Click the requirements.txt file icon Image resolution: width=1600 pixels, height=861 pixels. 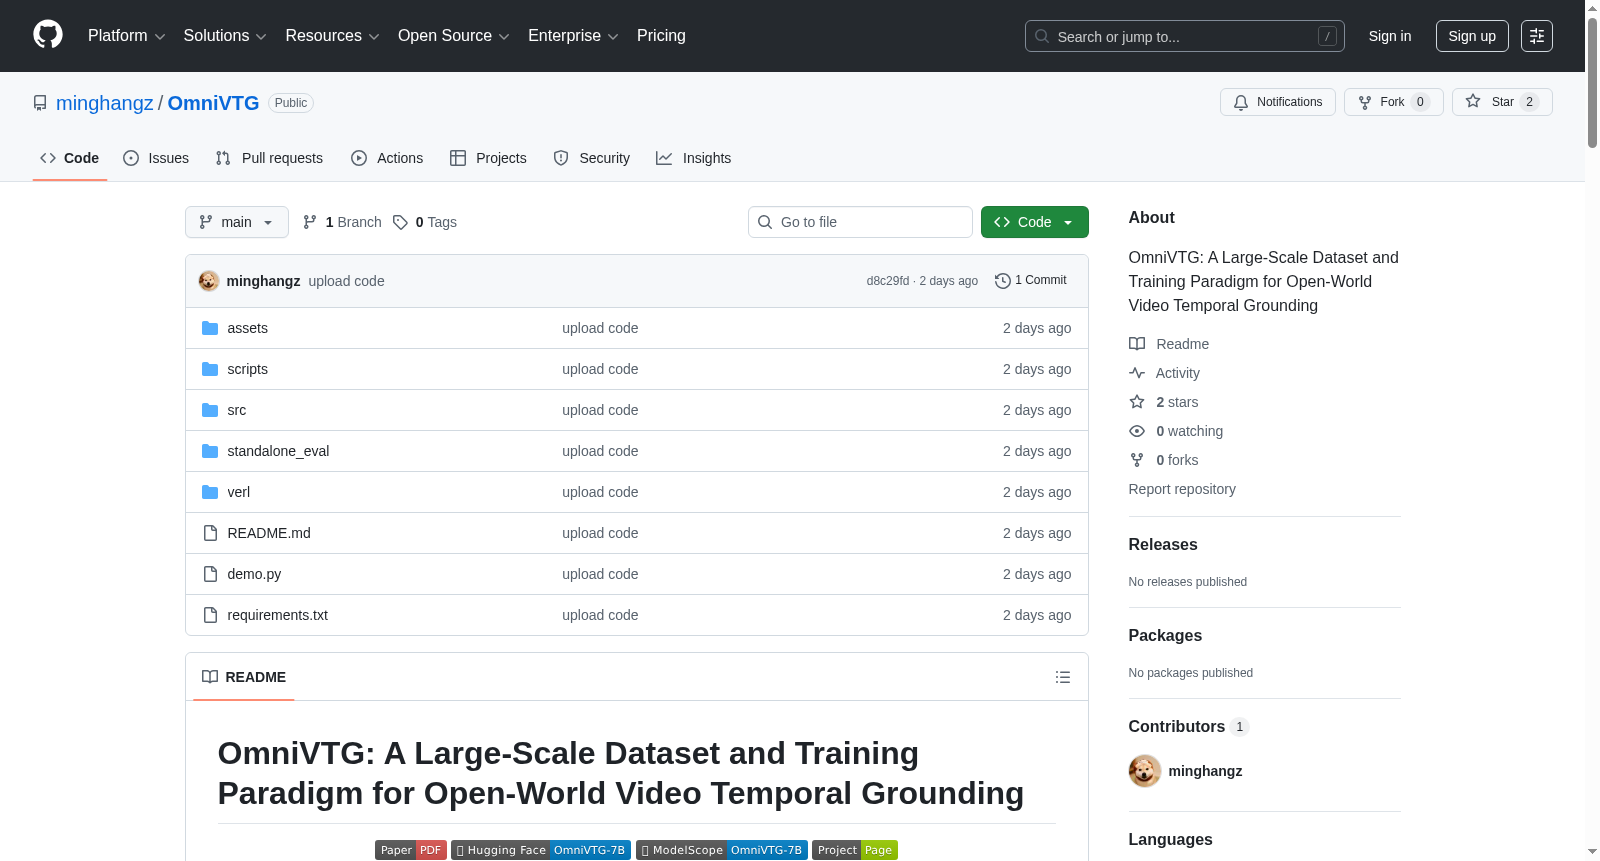tap(210, 615)
